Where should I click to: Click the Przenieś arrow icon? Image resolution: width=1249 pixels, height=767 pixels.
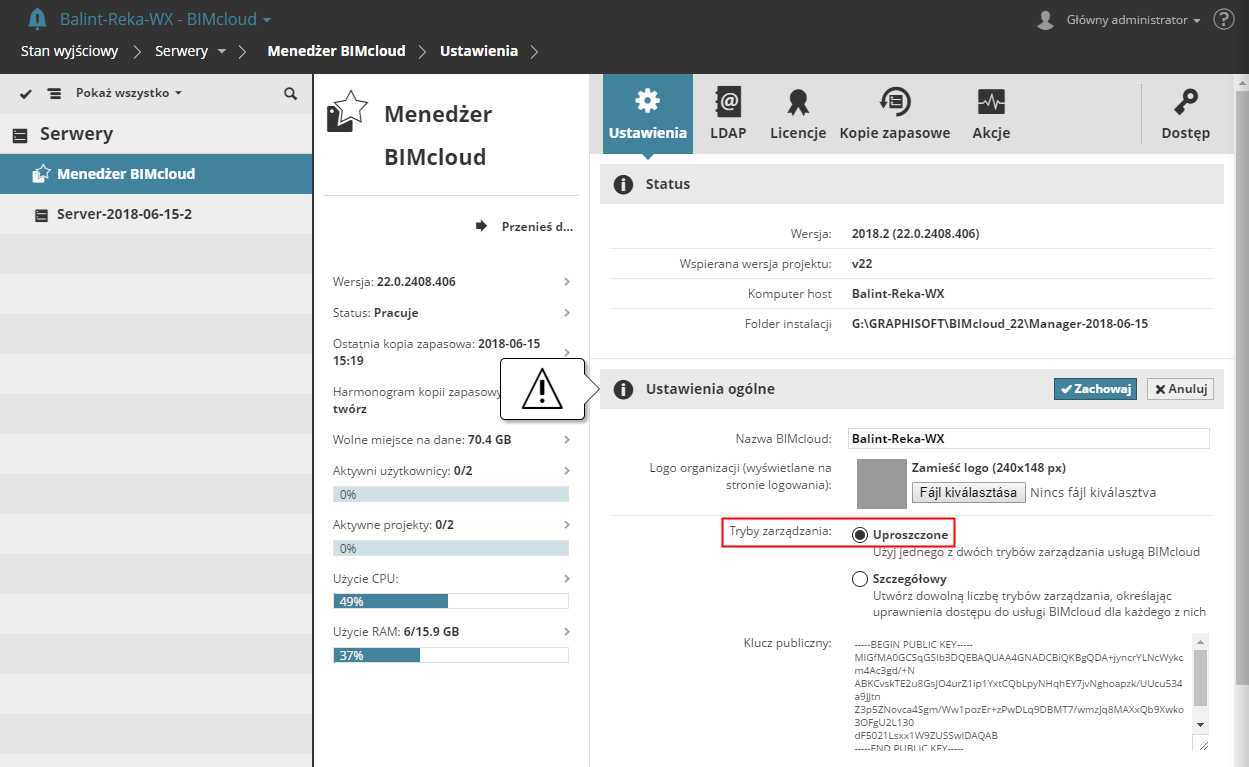[481, 226]
